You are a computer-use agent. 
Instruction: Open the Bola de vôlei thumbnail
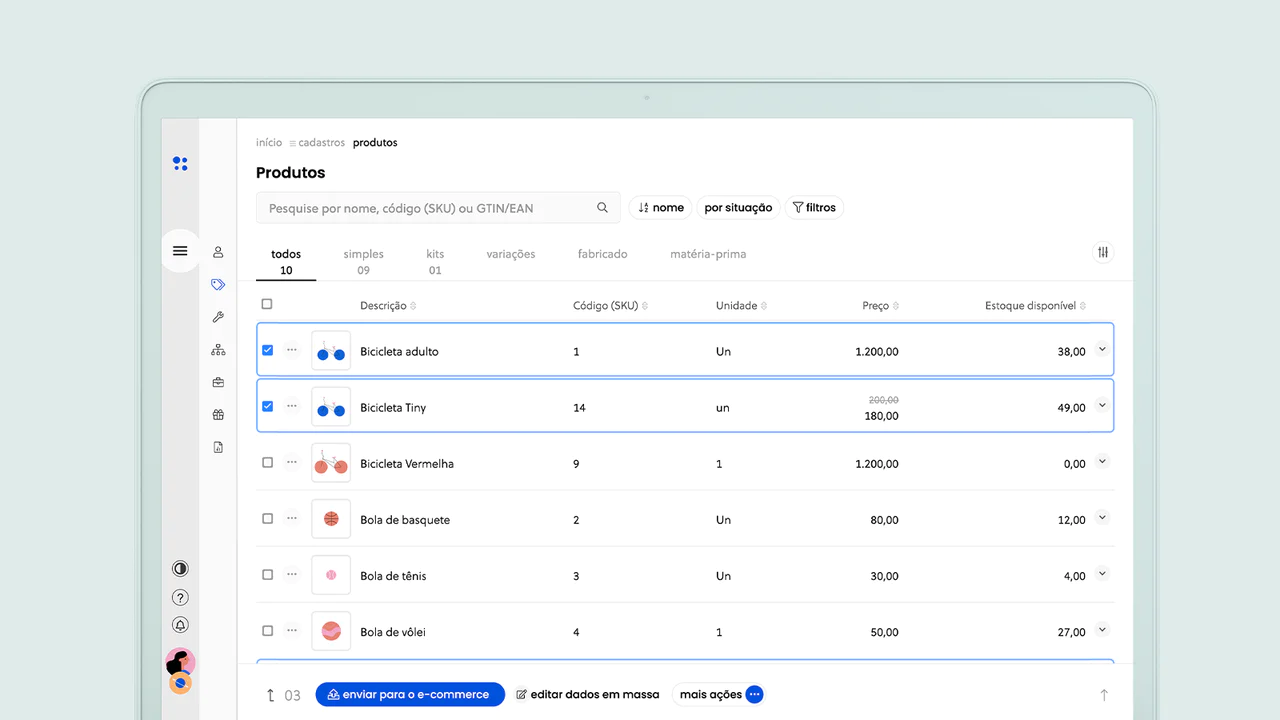tap(331, 631)
